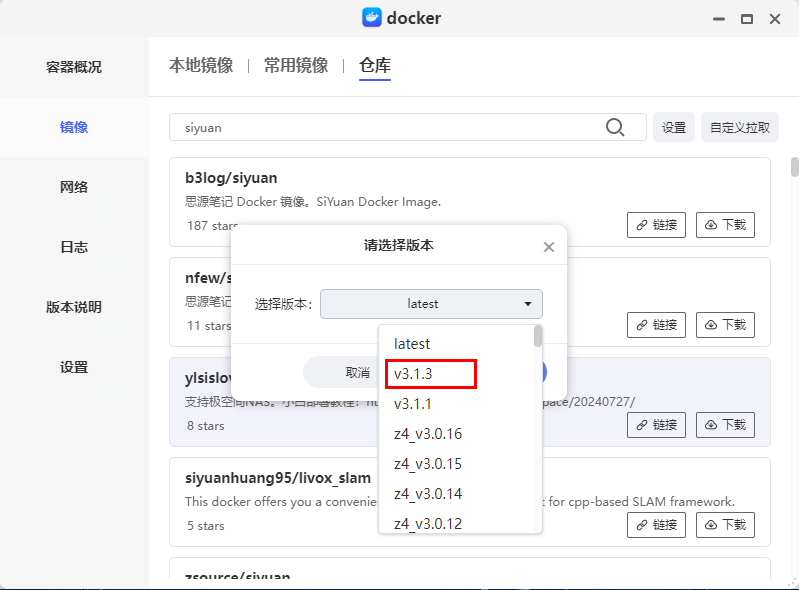Click the 取消 button in dialog
The height and width of the screenshot is (590, 799).
357,372
